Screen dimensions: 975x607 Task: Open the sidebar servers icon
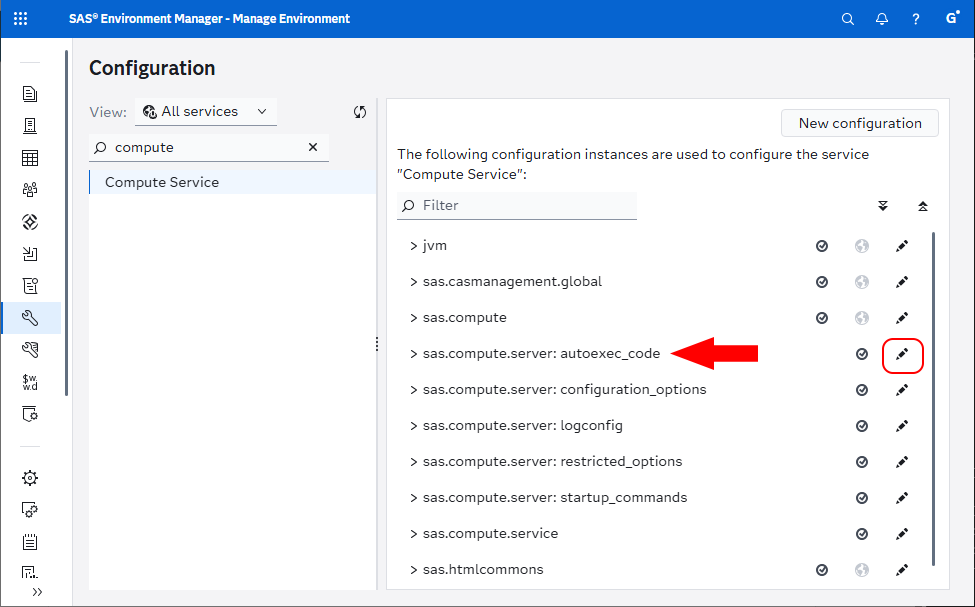pyautogui.click(x=30, y=126)
